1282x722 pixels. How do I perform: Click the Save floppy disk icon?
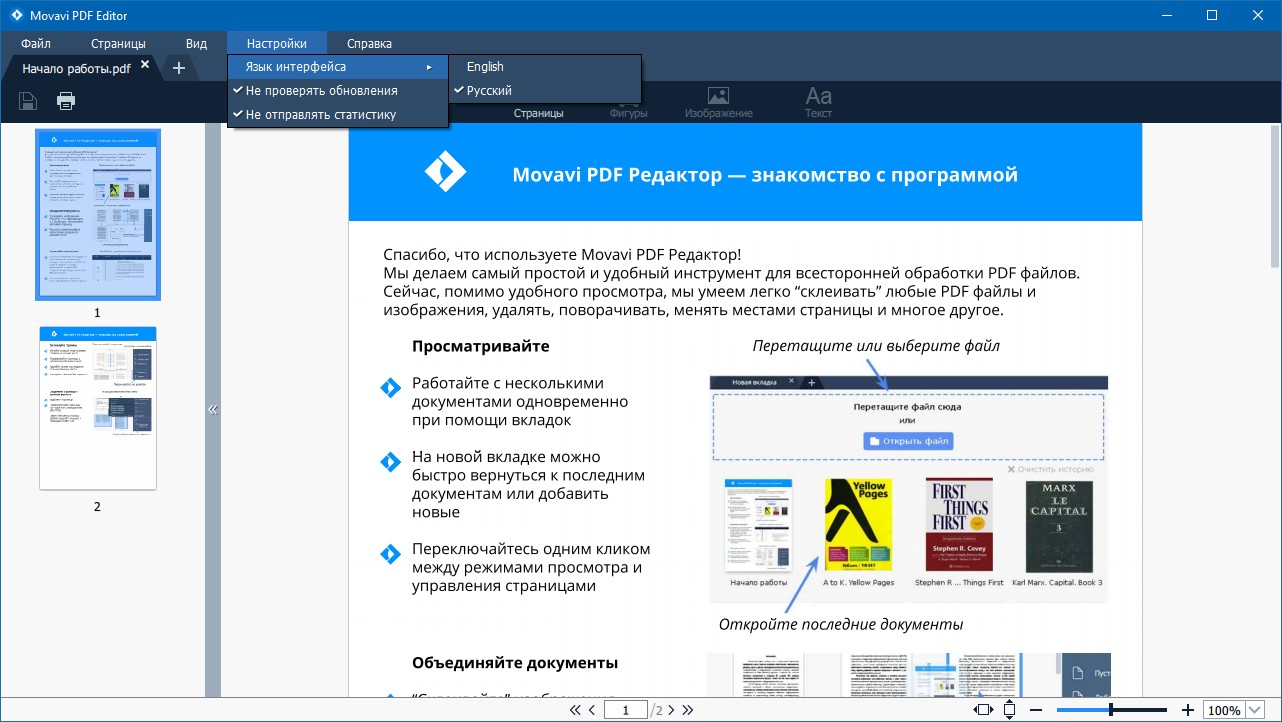pos(28,100)
